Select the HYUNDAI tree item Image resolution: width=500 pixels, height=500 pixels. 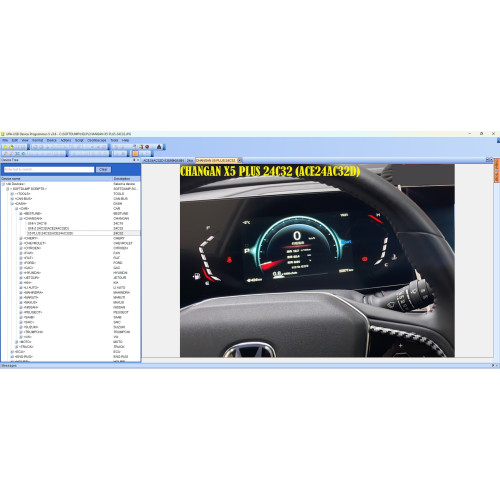click(x=32, y=273)
